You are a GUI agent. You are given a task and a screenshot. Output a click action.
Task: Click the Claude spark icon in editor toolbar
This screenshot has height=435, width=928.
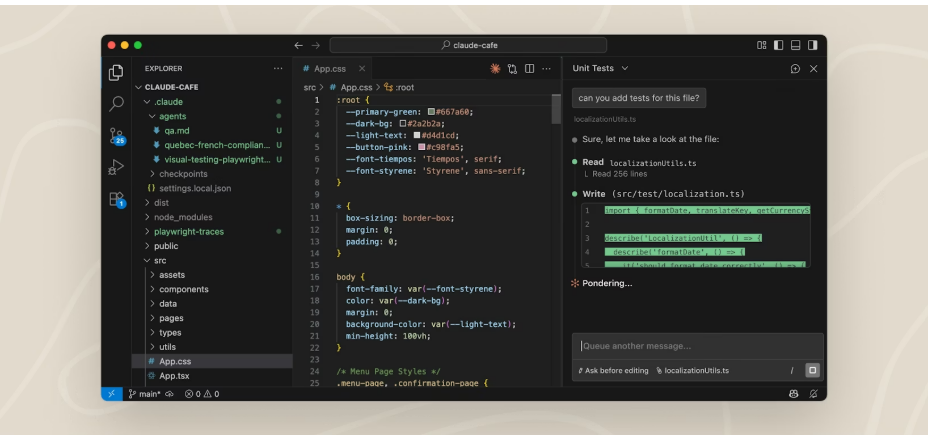coord(495,69)
